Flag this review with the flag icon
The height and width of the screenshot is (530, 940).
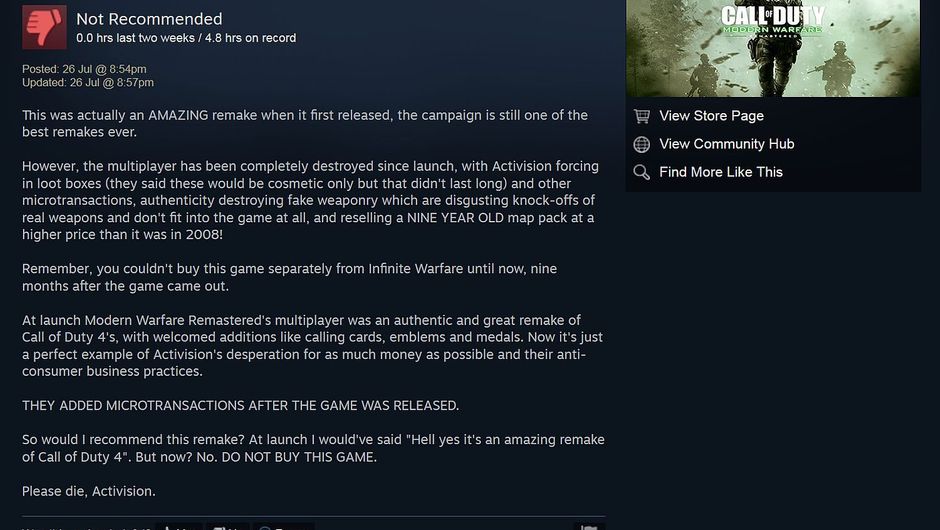[589, 527]
